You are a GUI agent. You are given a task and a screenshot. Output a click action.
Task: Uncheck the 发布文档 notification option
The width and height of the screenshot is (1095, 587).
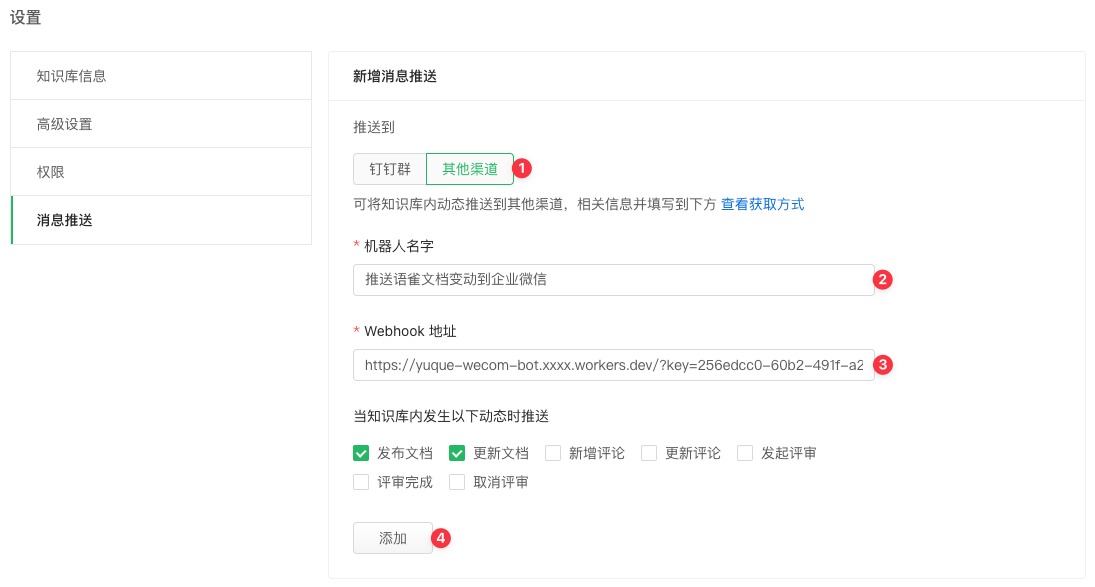[x=361, y=453]
